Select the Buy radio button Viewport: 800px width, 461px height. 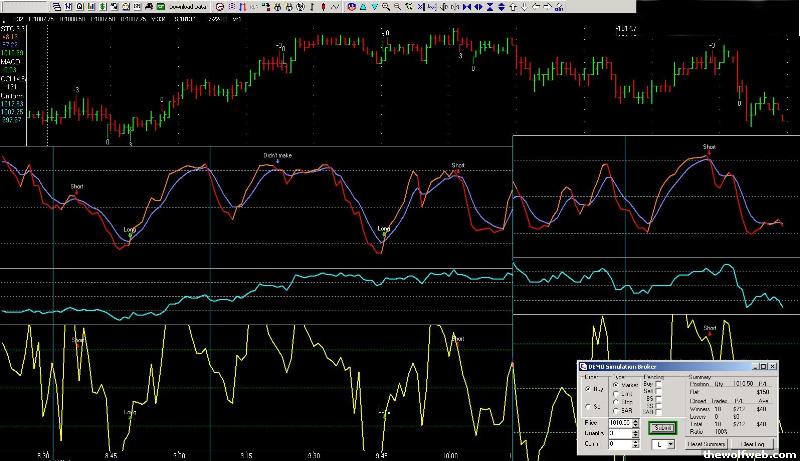[589, 389]
